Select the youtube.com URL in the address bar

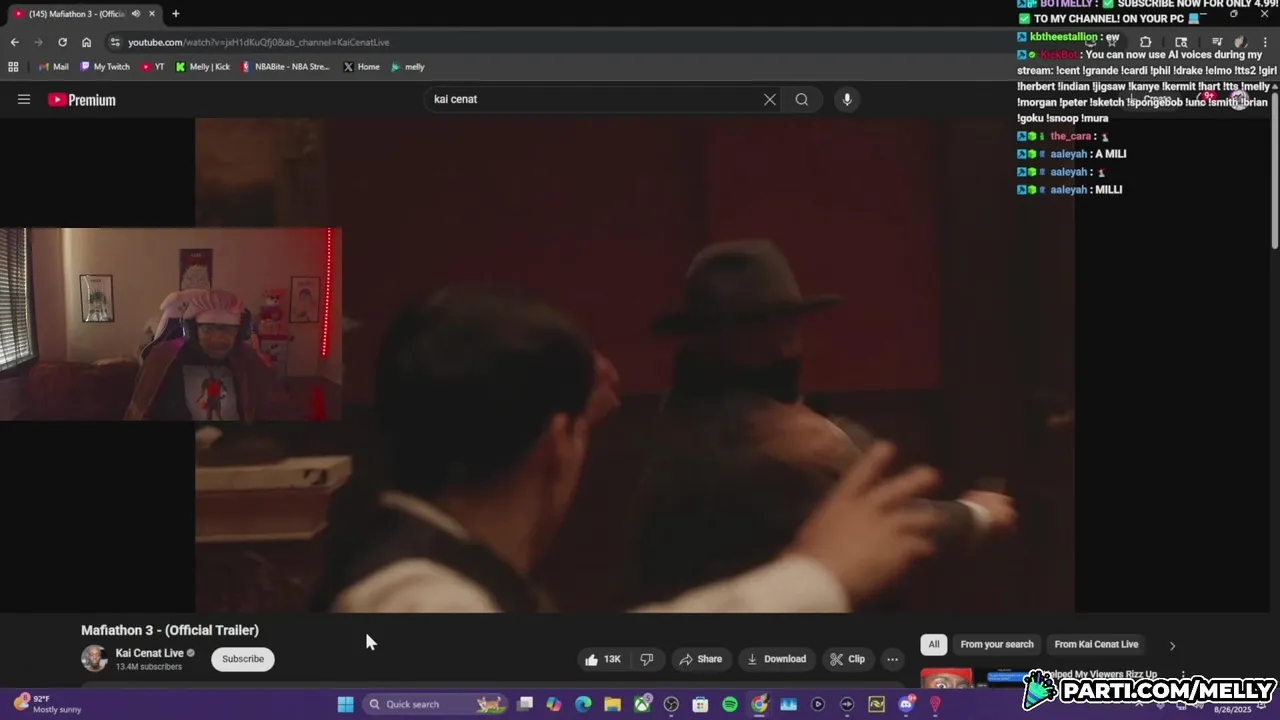(x=259, y=42)
